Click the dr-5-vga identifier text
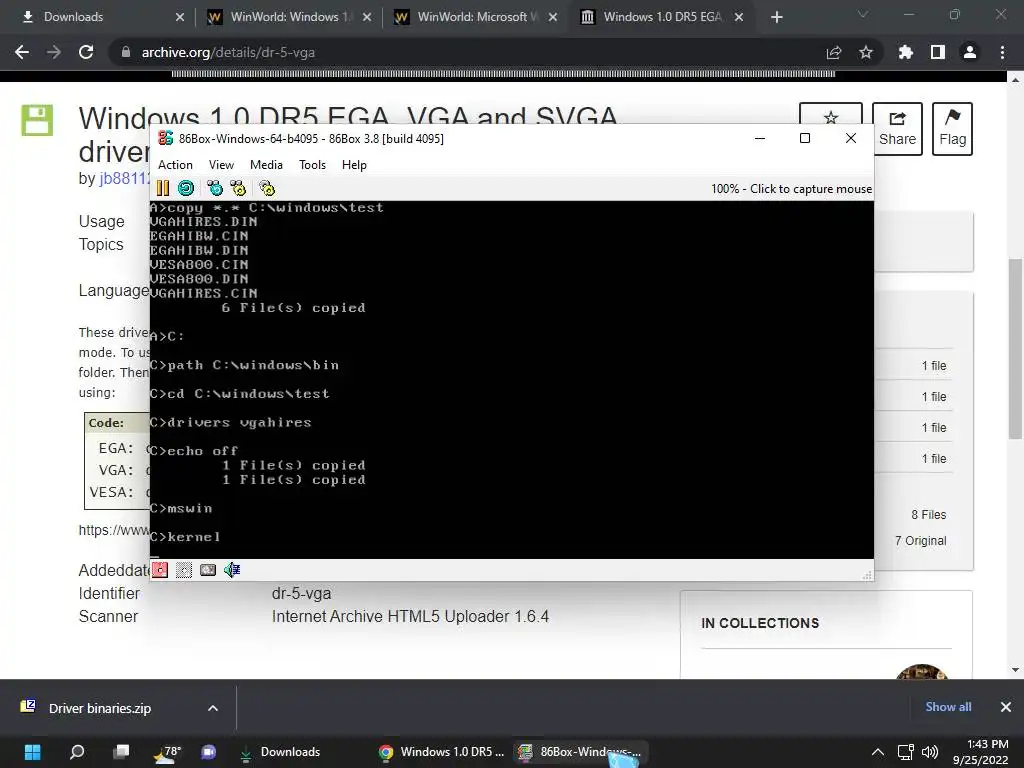Image resolution: width=1024 pixels, height=768 pixels. 301,593
